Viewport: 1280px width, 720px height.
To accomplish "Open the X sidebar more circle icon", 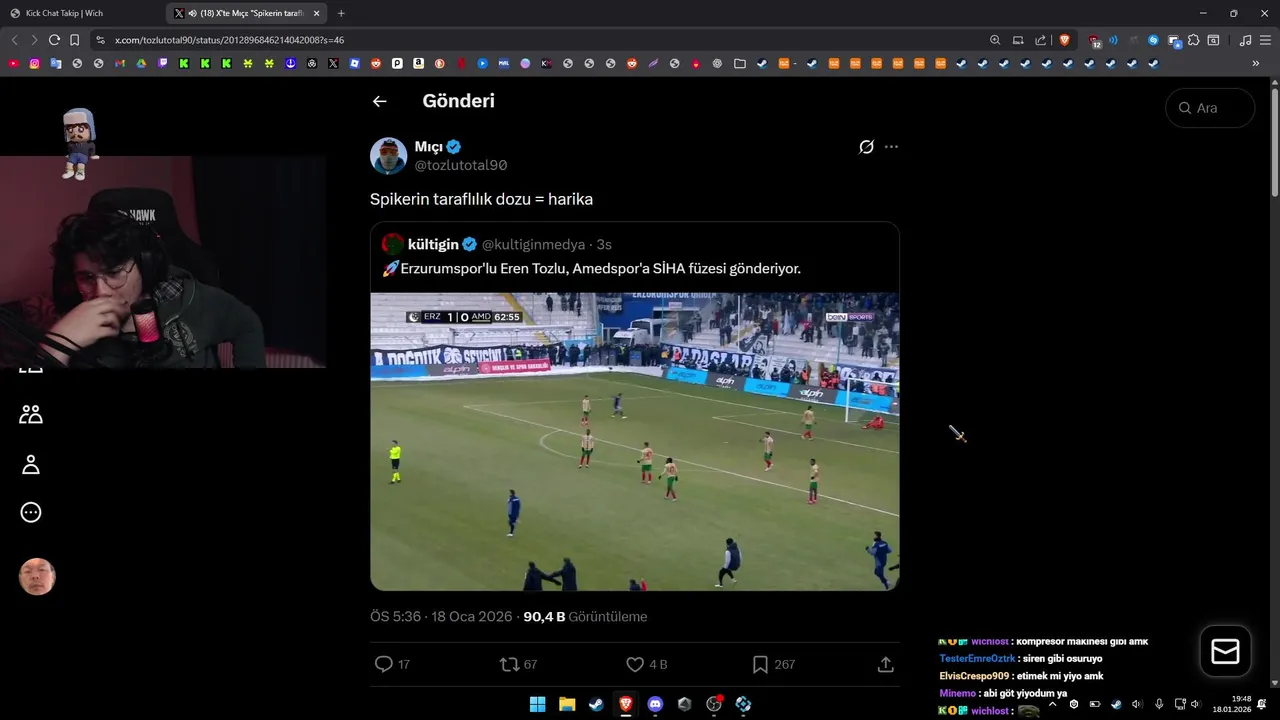I will [31, 513].
